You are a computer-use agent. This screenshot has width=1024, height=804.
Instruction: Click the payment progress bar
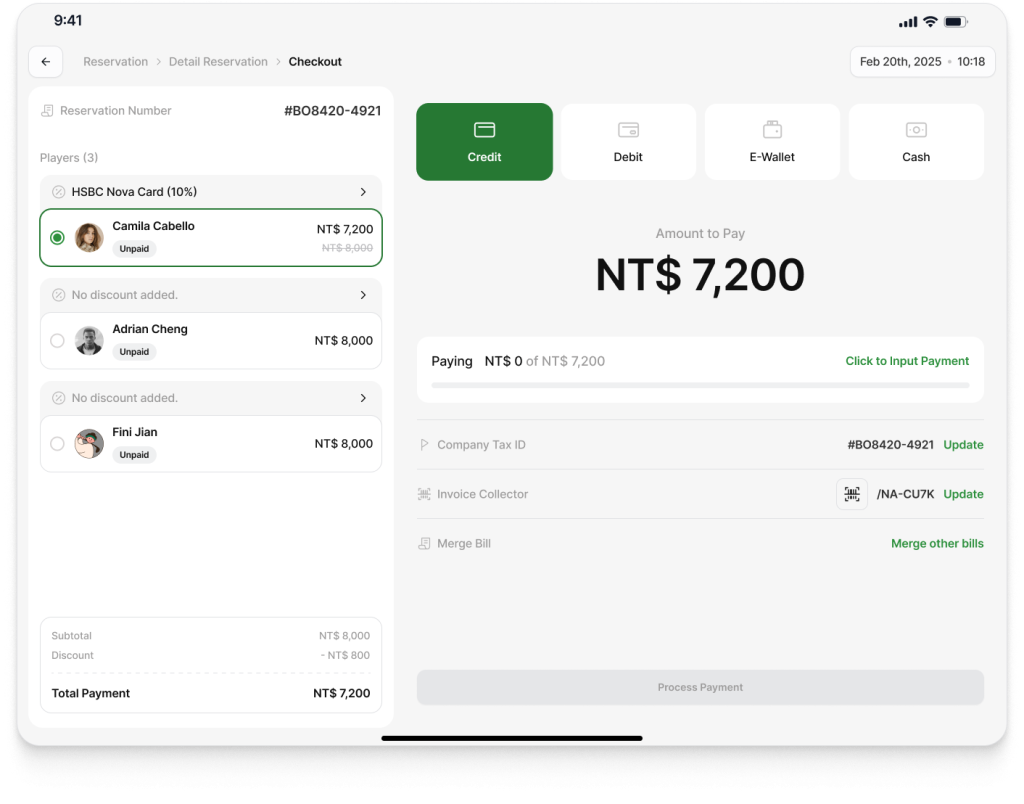(700, 385)
